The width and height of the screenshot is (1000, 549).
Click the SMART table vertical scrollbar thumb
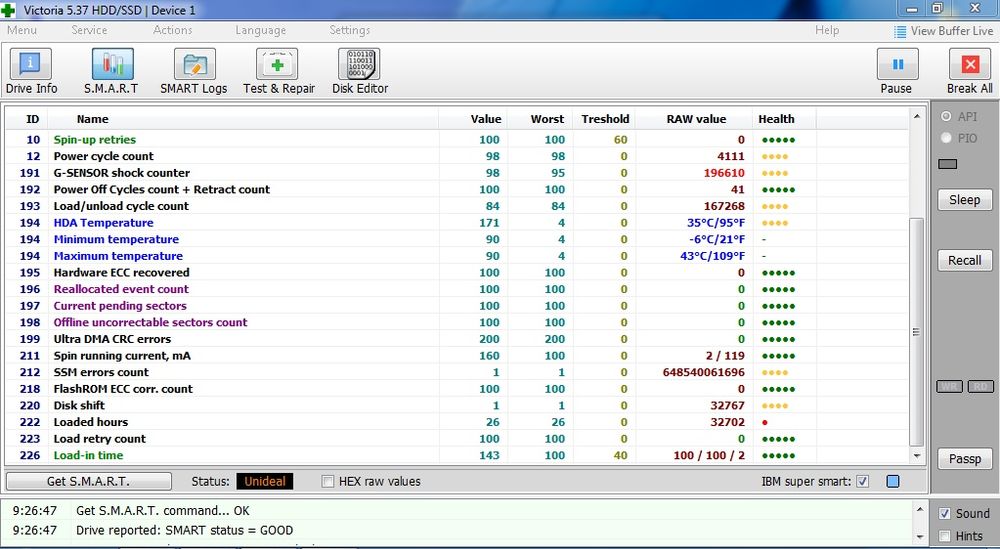point(917,332)
